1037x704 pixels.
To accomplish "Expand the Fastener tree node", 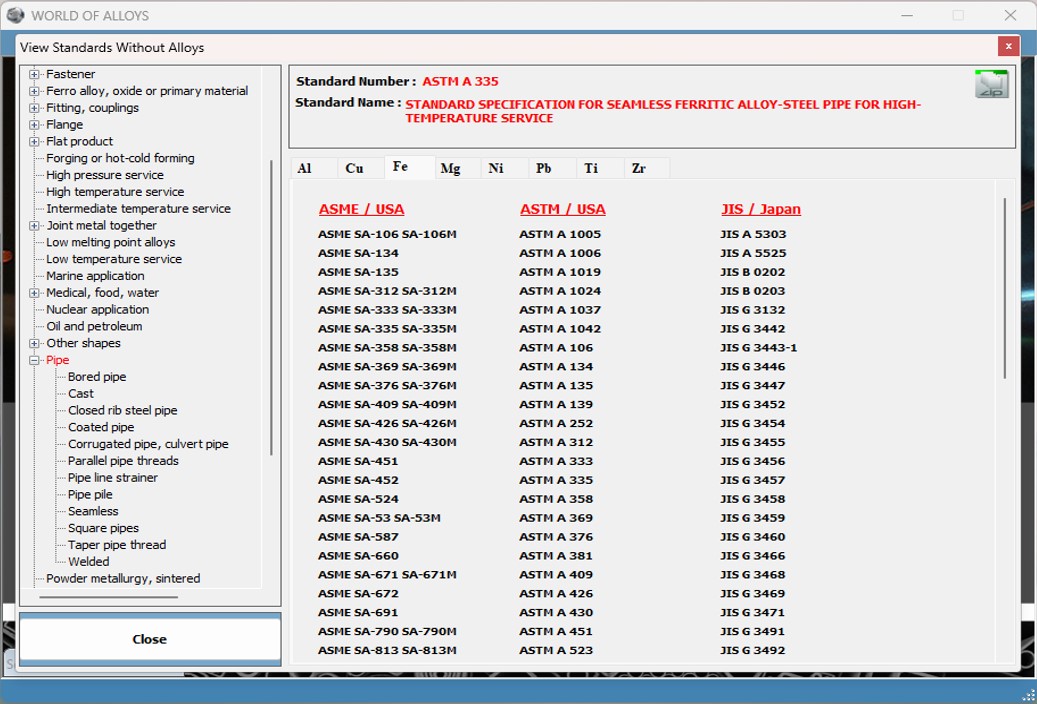I will [34, 74].
